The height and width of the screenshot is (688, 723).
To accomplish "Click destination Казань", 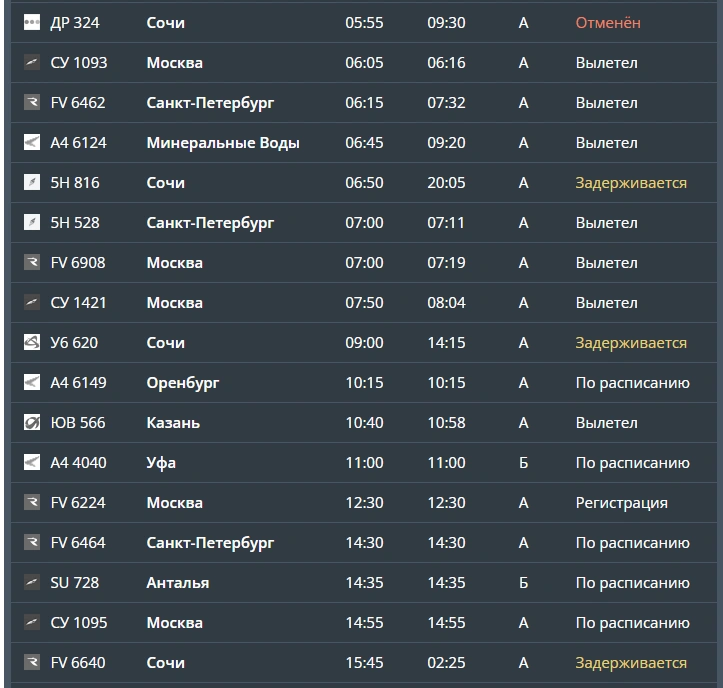I will pyautogui.click(x=173, y=423).
